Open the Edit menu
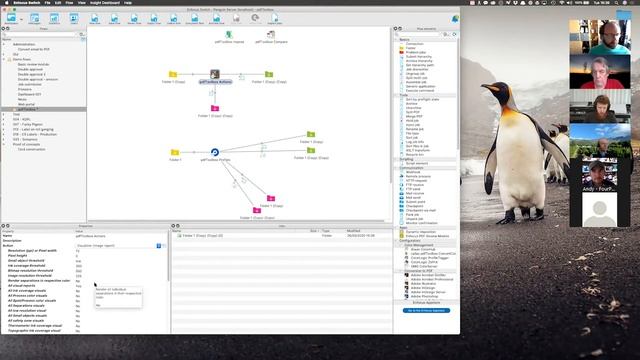This screenshot has height=360, width=640. 58,2
